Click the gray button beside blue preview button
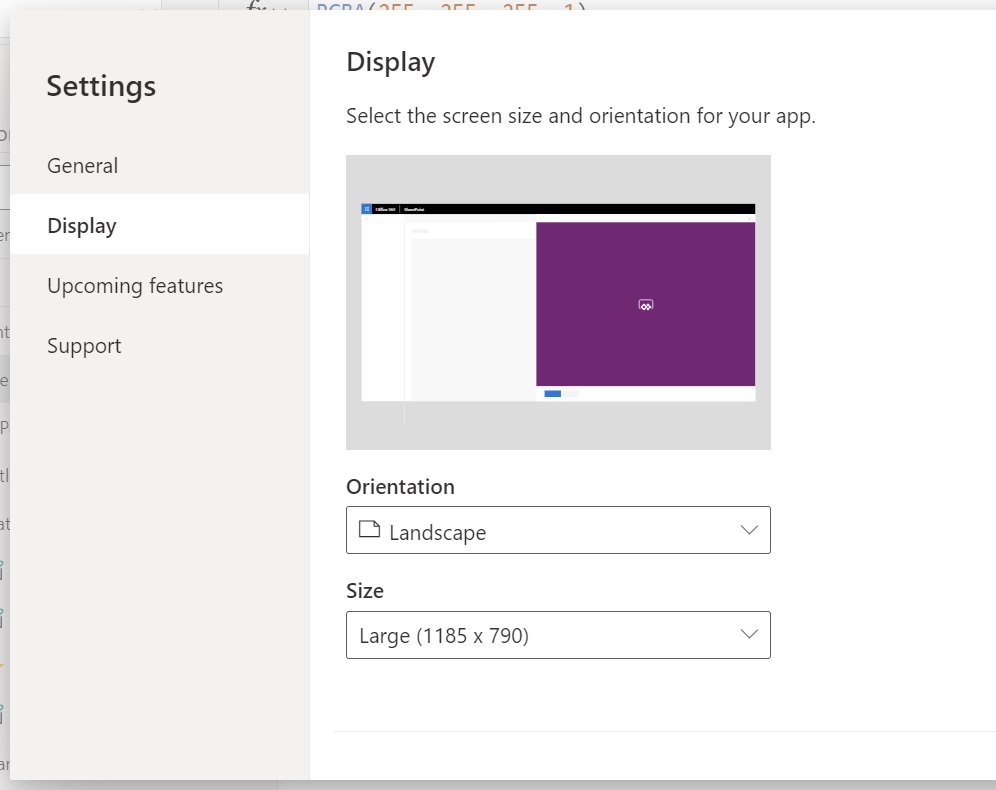The width and height of the screenshot is (996, 790). (570, 394)
